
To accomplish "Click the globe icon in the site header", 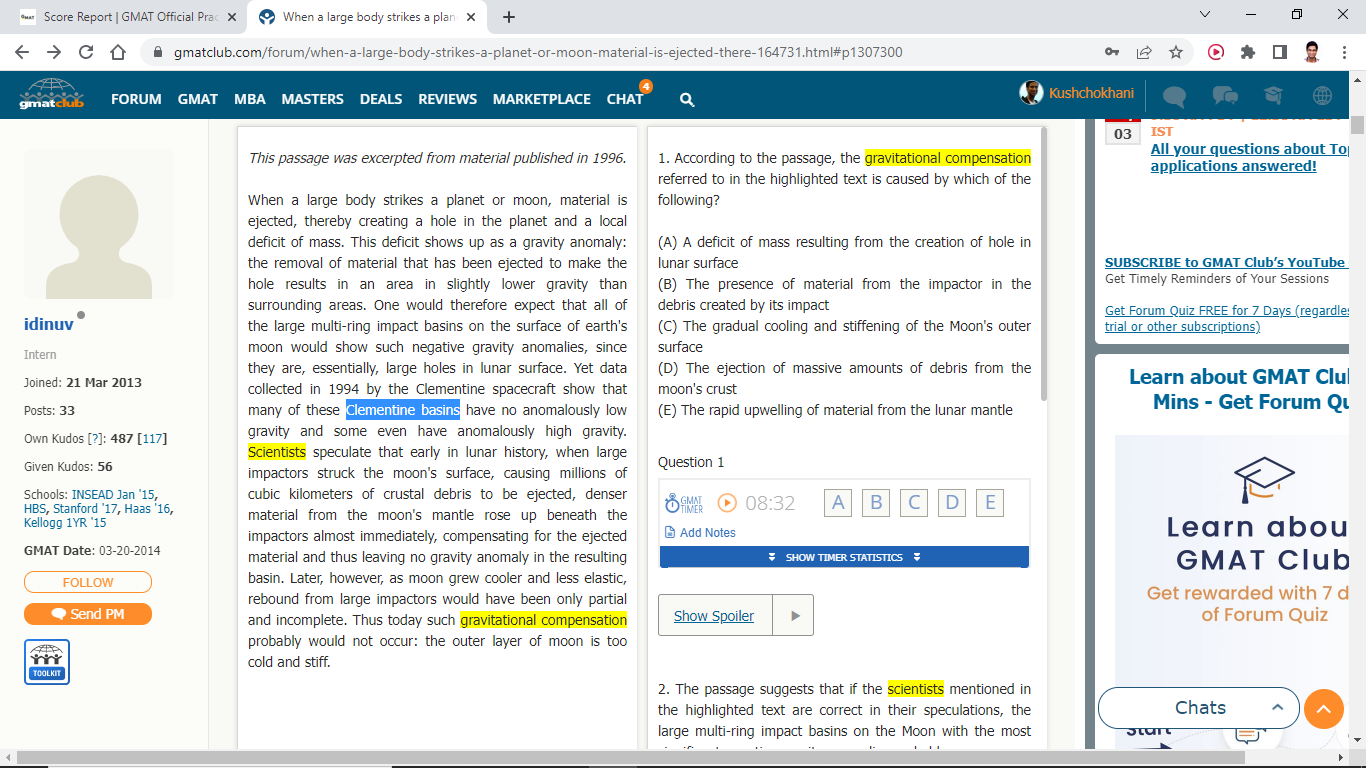I will (1322, 96).
